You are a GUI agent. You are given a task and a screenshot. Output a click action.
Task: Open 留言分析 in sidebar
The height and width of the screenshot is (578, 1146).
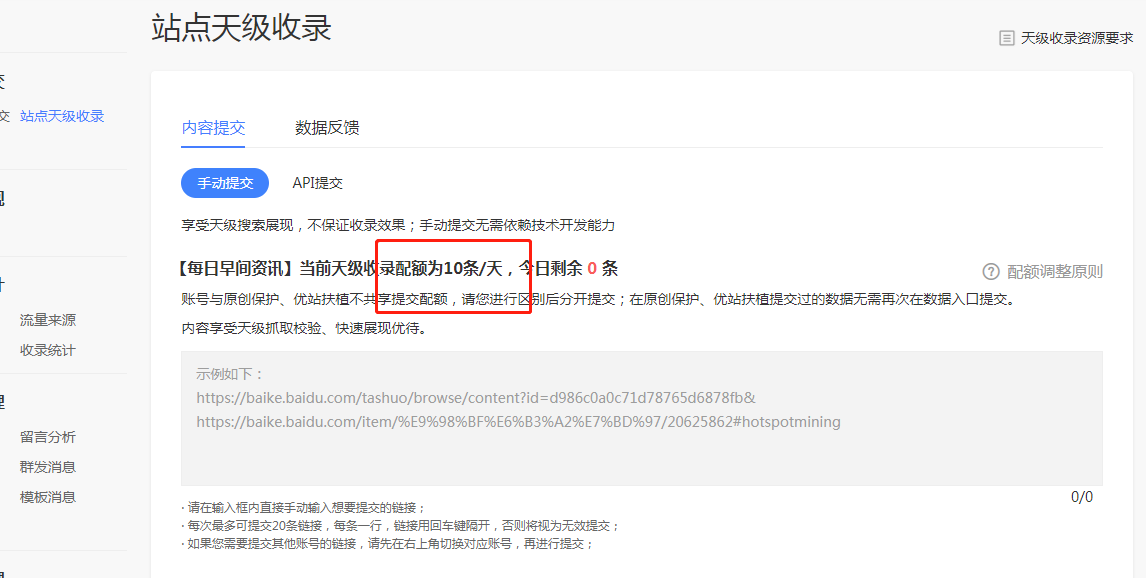click(48, 437)
